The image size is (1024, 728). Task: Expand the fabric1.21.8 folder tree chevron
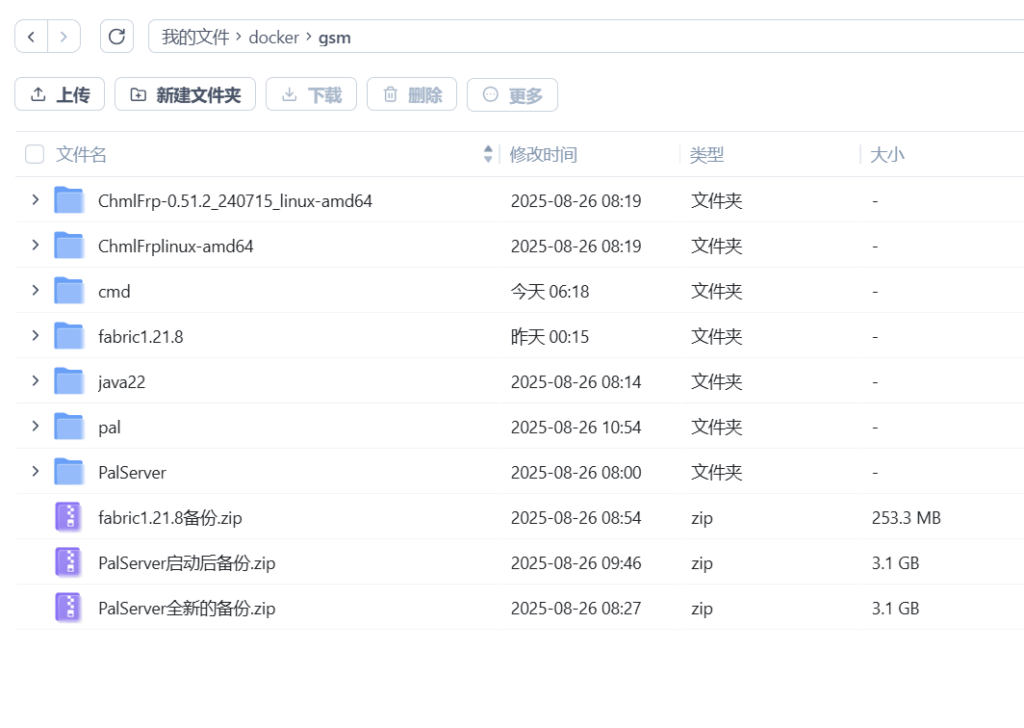click(35, 336)
